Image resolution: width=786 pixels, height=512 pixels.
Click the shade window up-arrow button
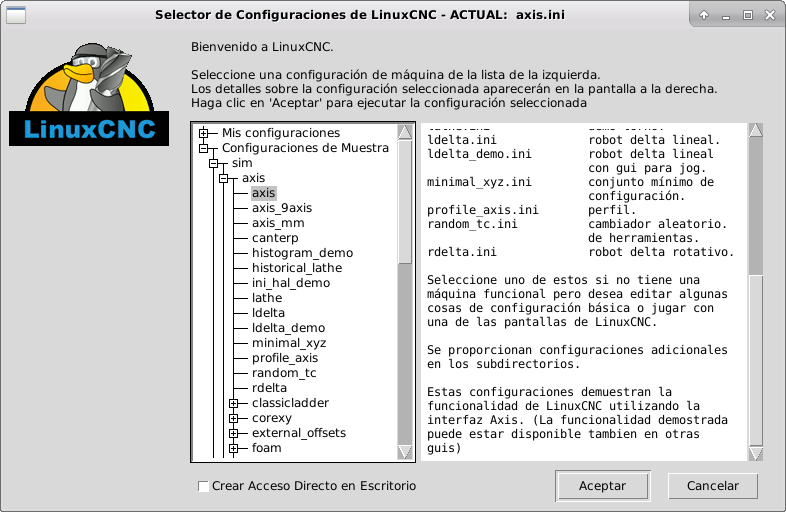[x=705, y=15]
